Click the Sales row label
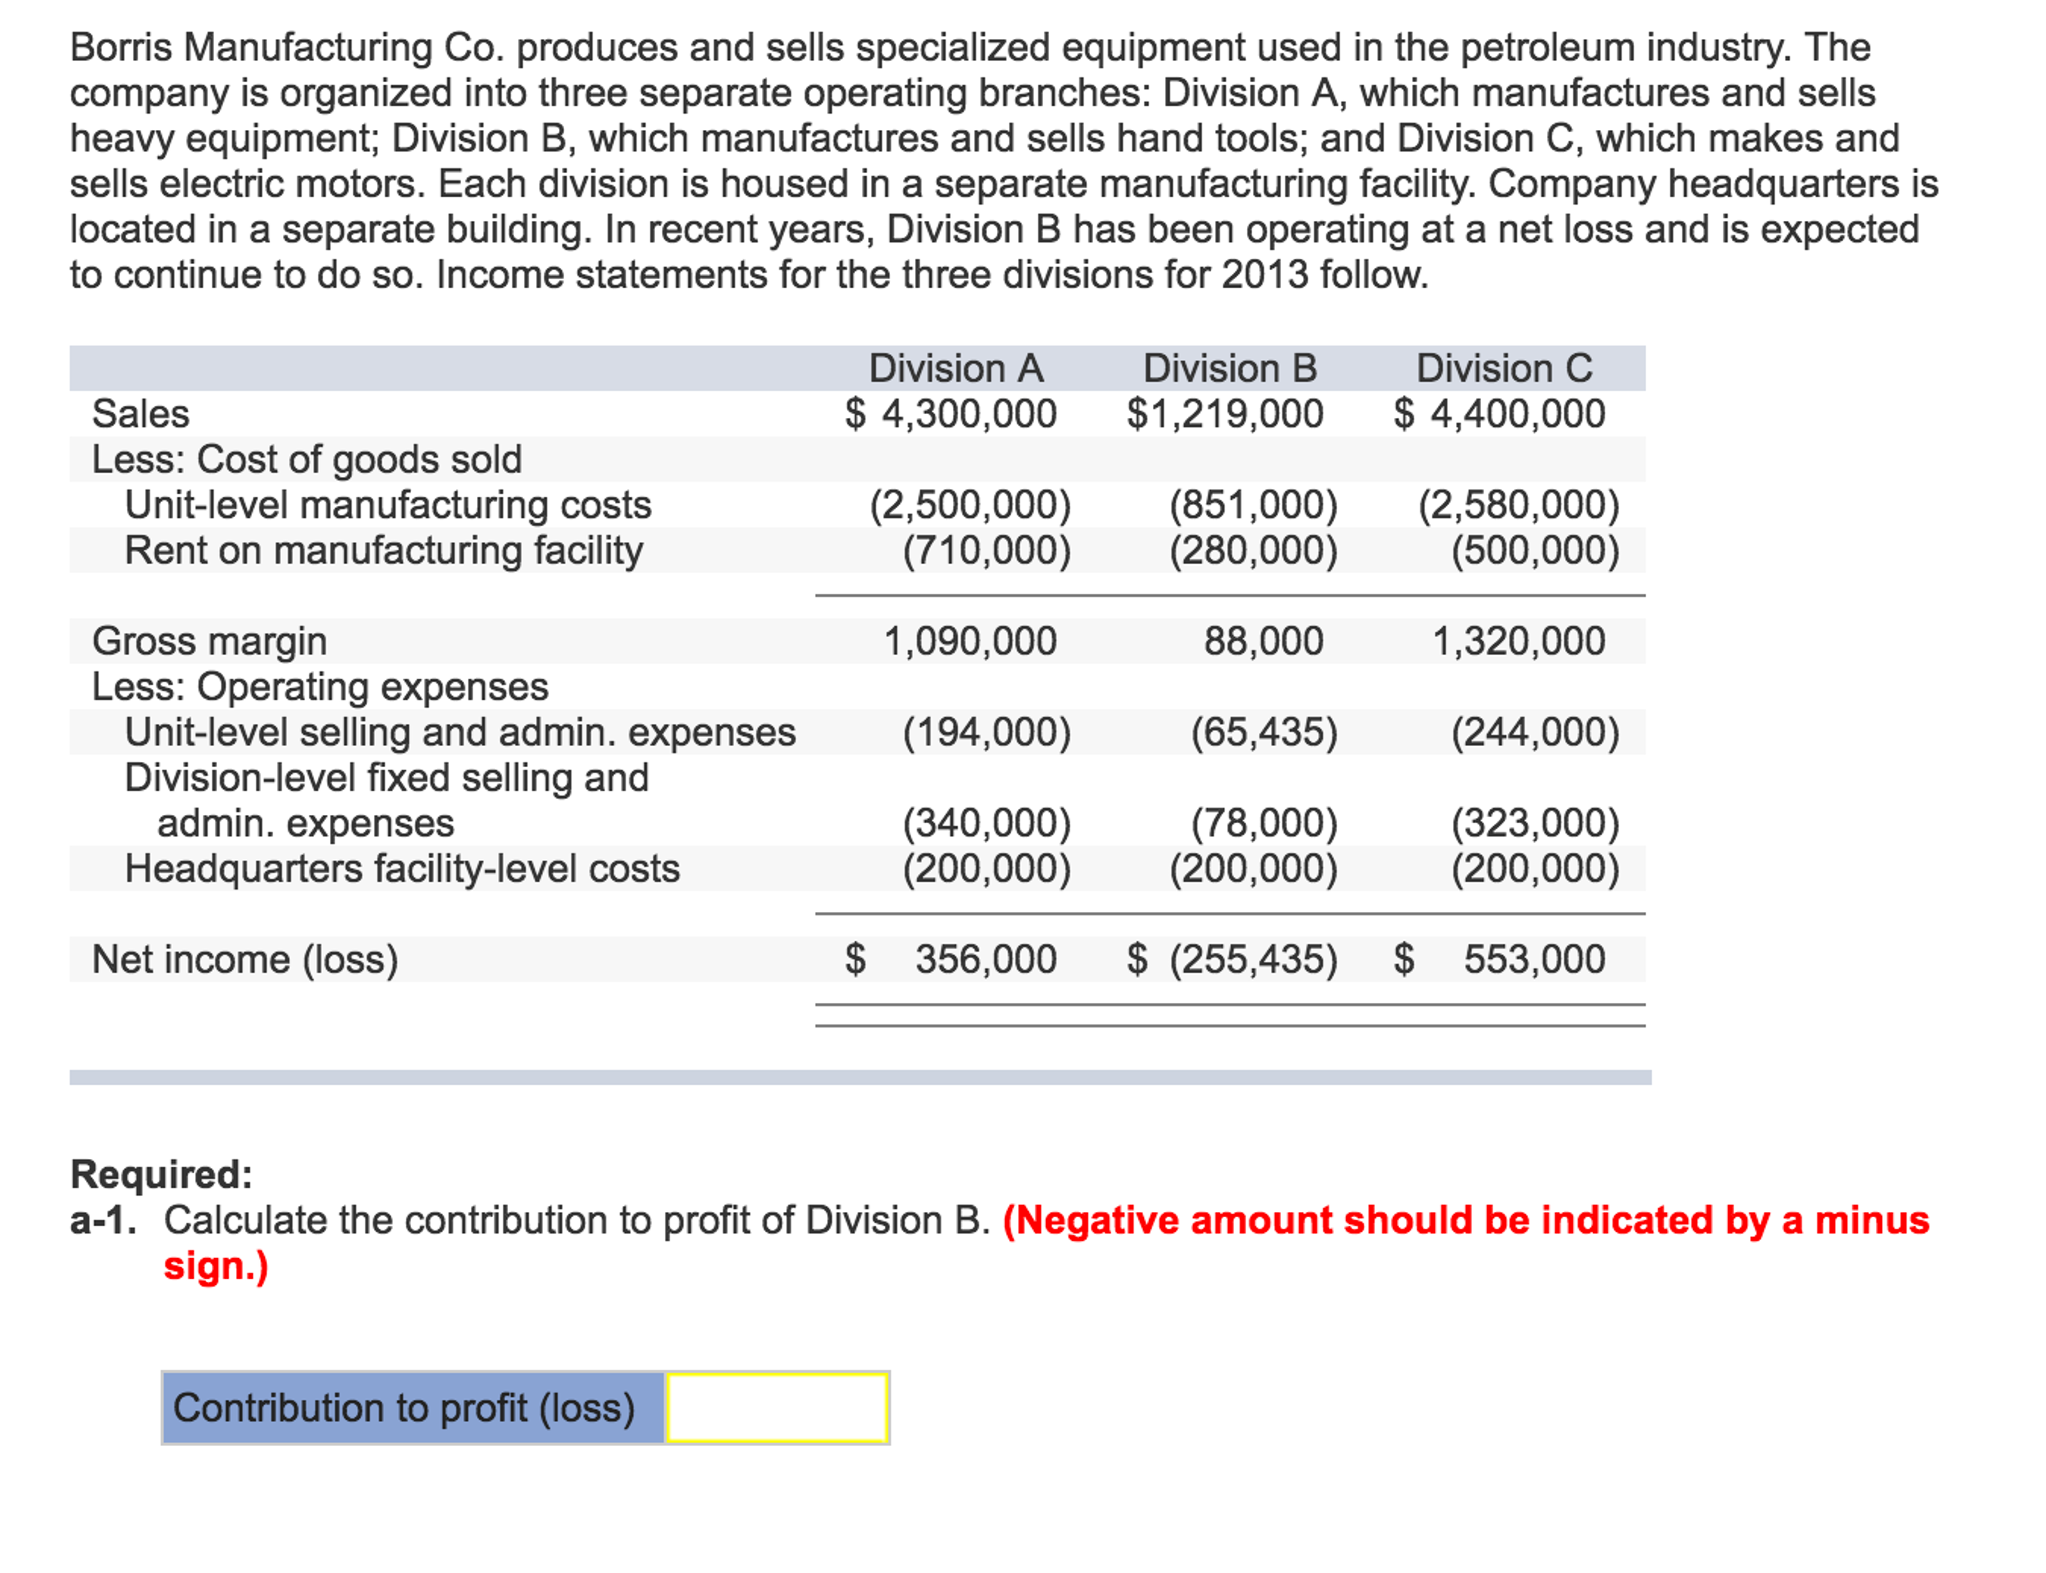This screenshot has width=2046, height=1573. 141,413
